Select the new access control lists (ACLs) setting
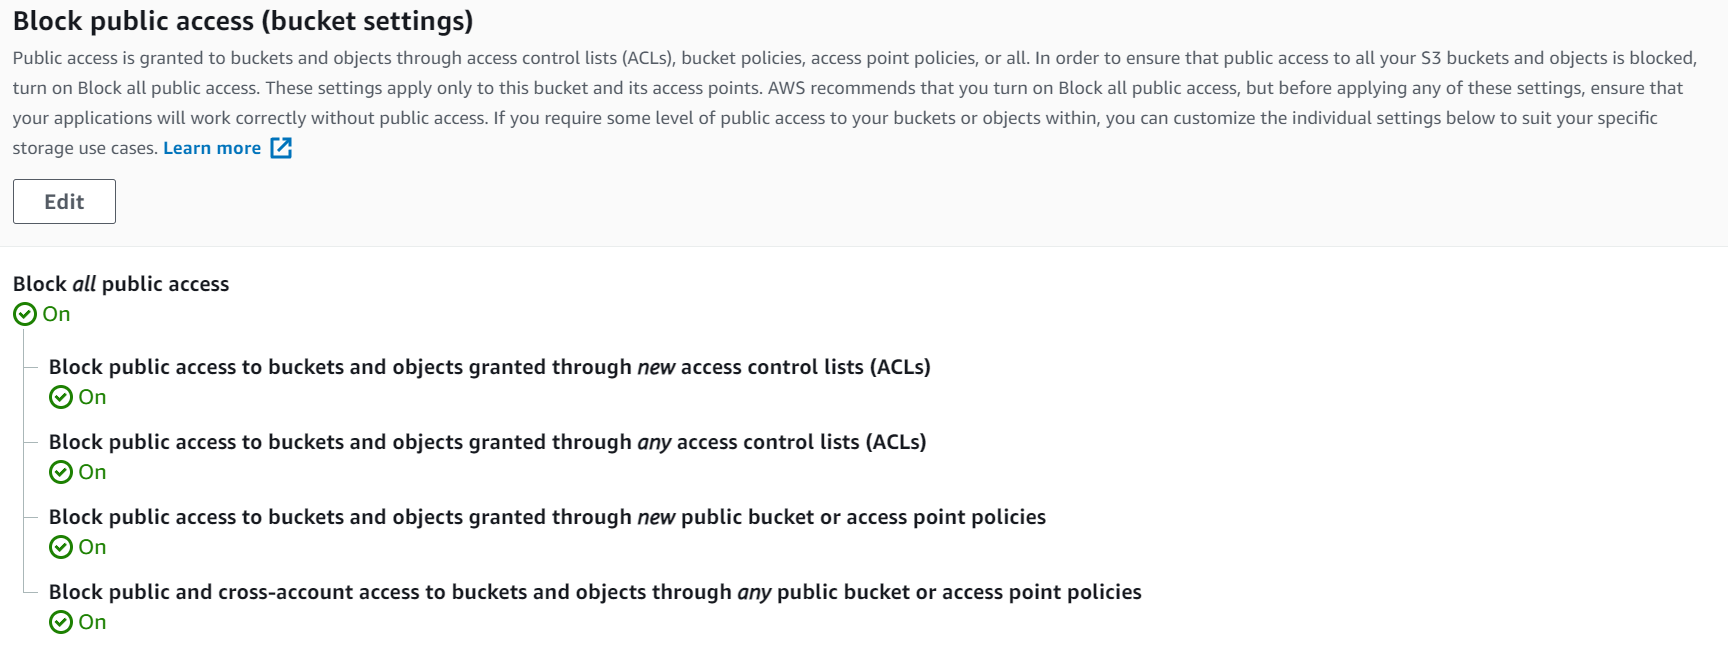This screenshot has height=661, width=1728. [x=490, y=367]
